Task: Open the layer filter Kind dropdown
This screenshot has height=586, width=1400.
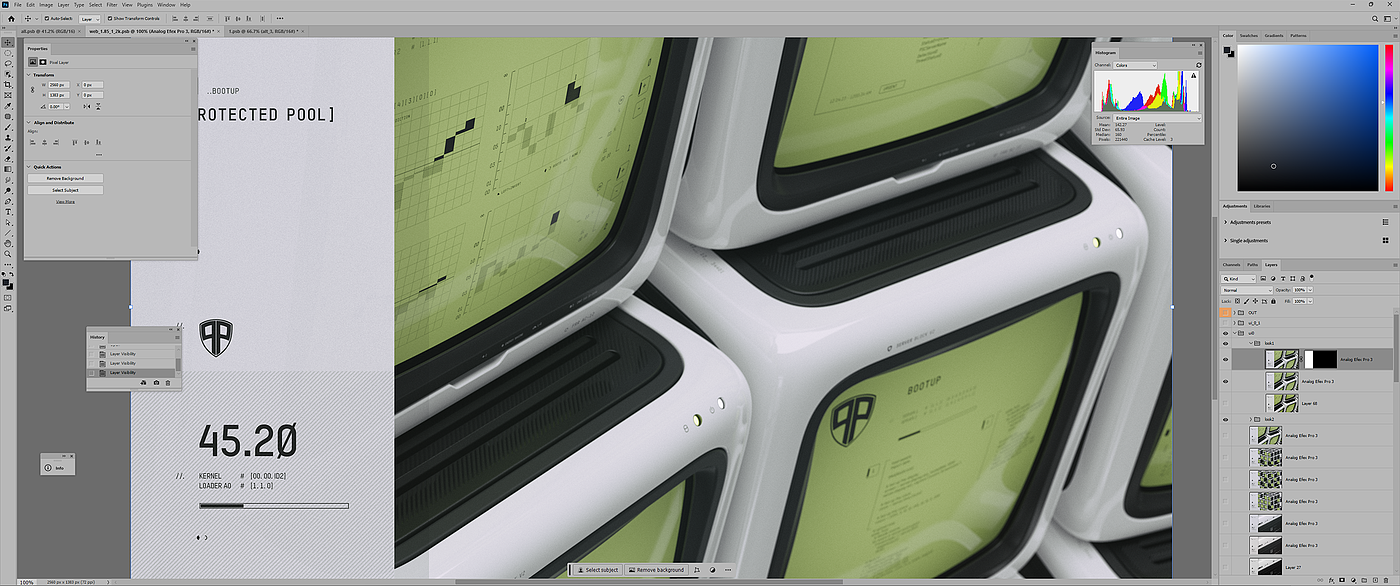Action: pyautogui.click(x=1239, y=279)
